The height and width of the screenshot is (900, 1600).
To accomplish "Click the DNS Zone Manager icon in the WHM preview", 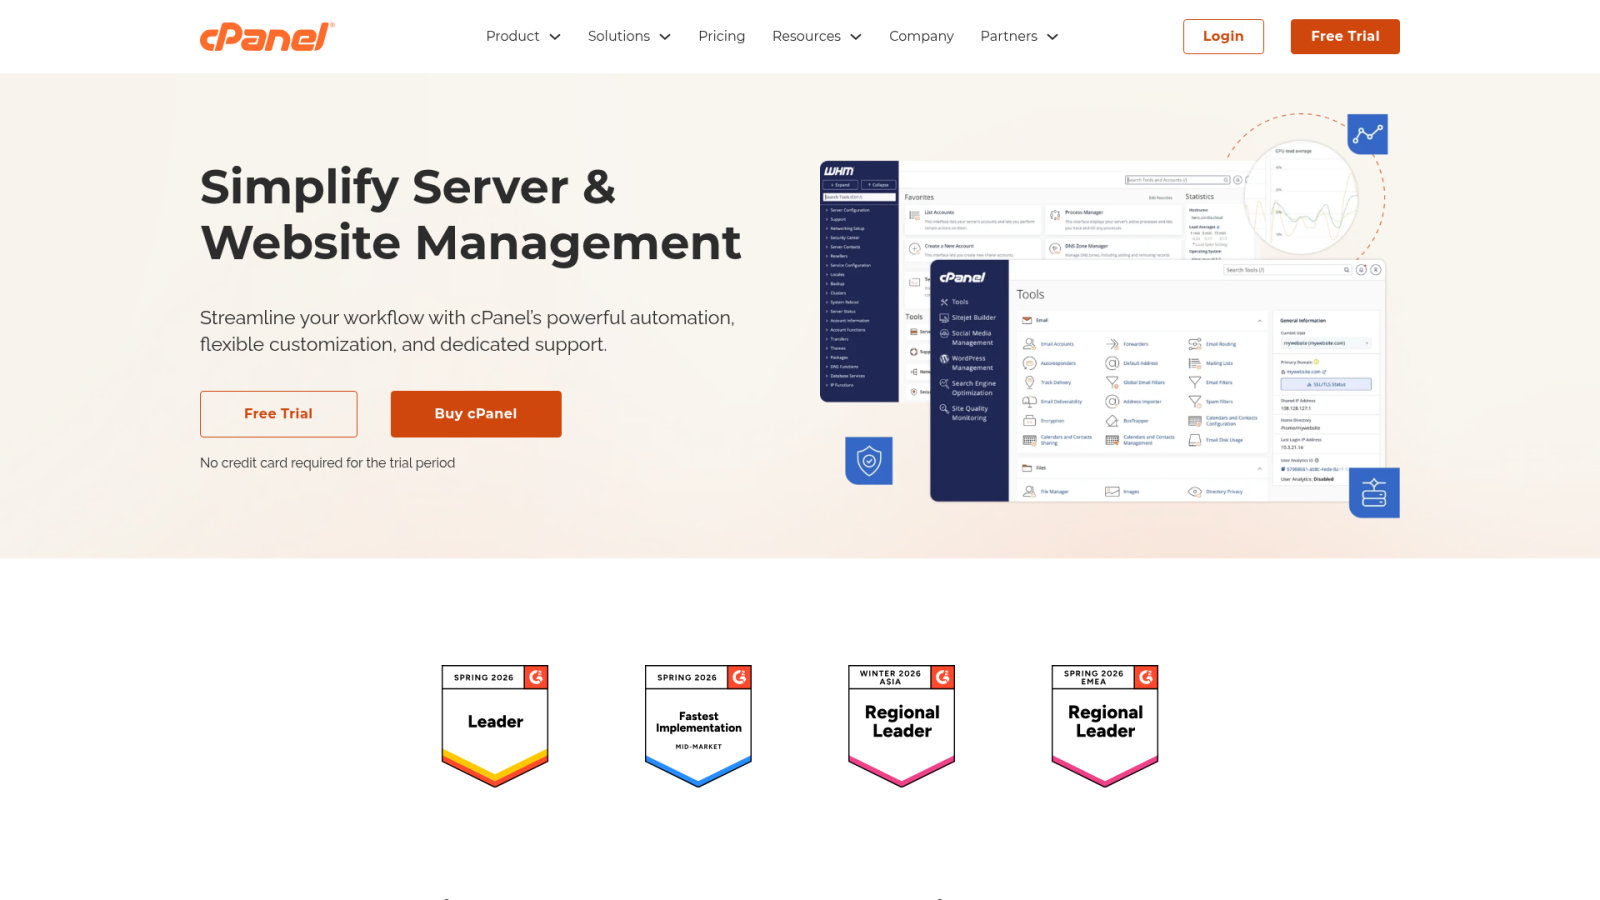I will tap(1055, 248).
